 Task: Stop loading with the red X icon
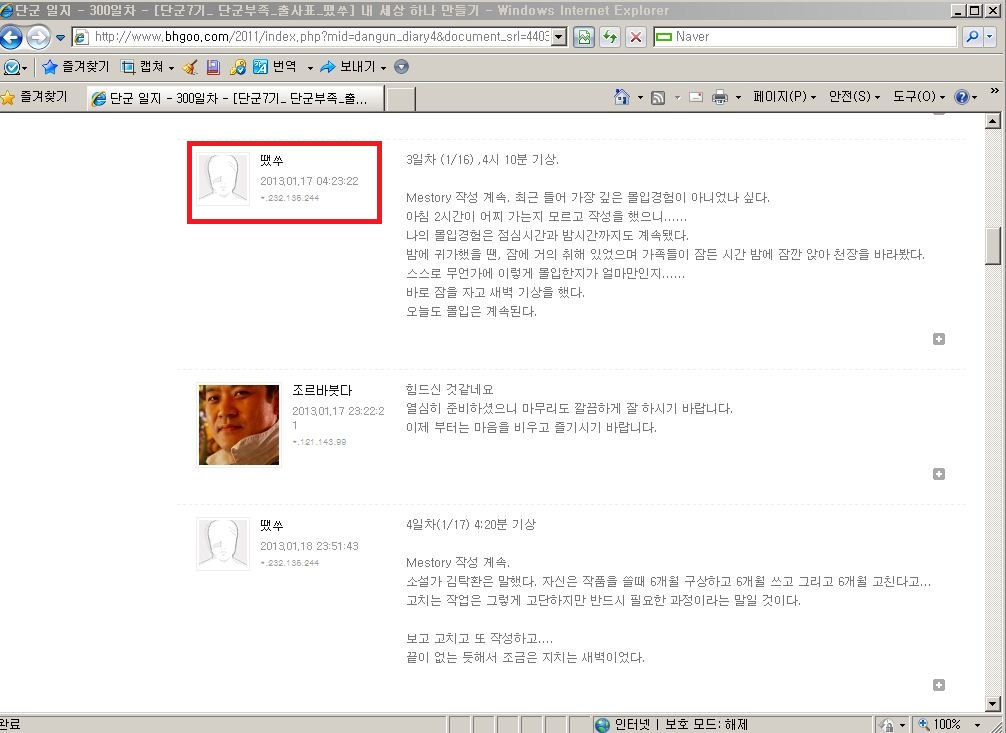click(636, 37)
